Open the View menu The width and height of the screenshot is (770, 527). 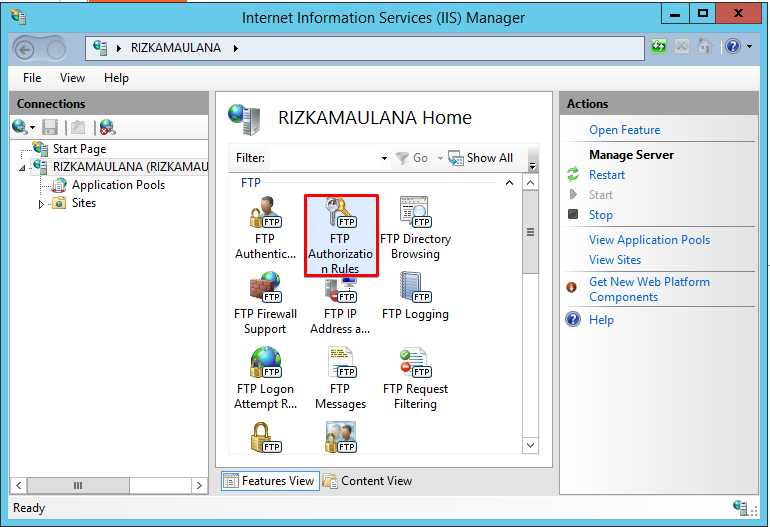pyautogui.click(x=72, y=78)
